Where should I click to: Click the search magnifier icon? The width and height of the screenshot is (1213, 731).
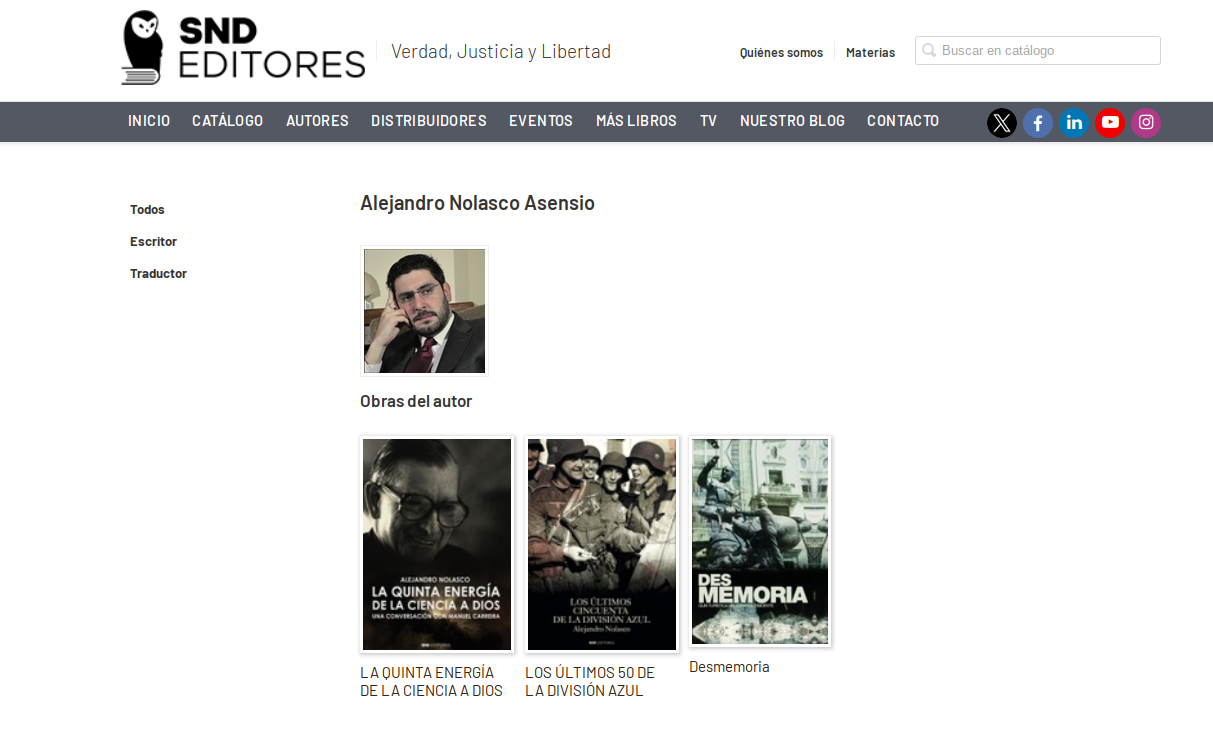[x=929, y=51]
